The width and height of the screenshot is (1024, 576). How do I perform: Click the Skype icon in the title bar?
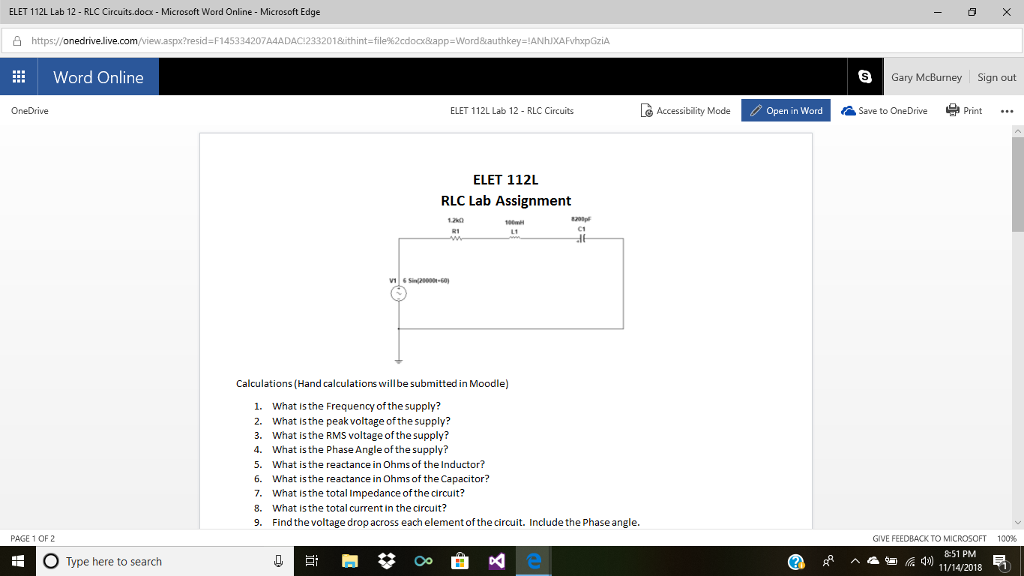(x=864, y=76)
